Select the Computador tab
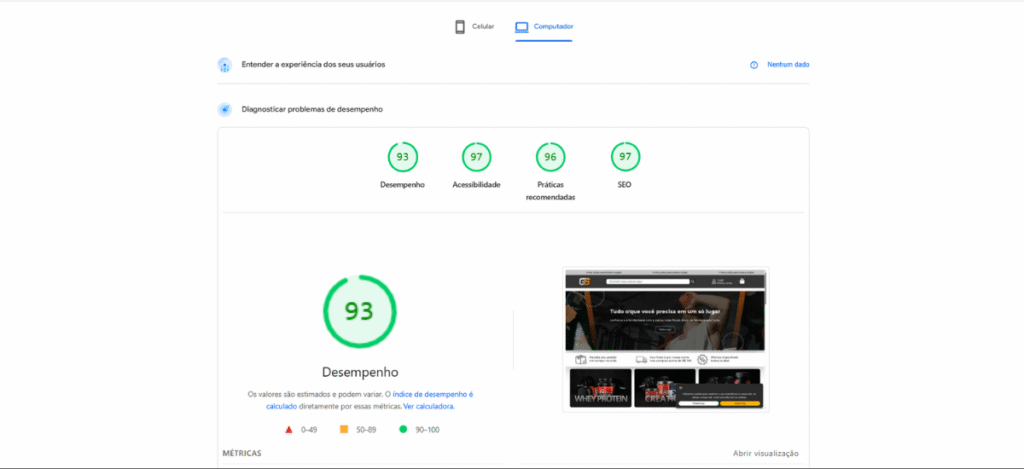The width and height of the screenshot is (1024, 469). [544, 27]
